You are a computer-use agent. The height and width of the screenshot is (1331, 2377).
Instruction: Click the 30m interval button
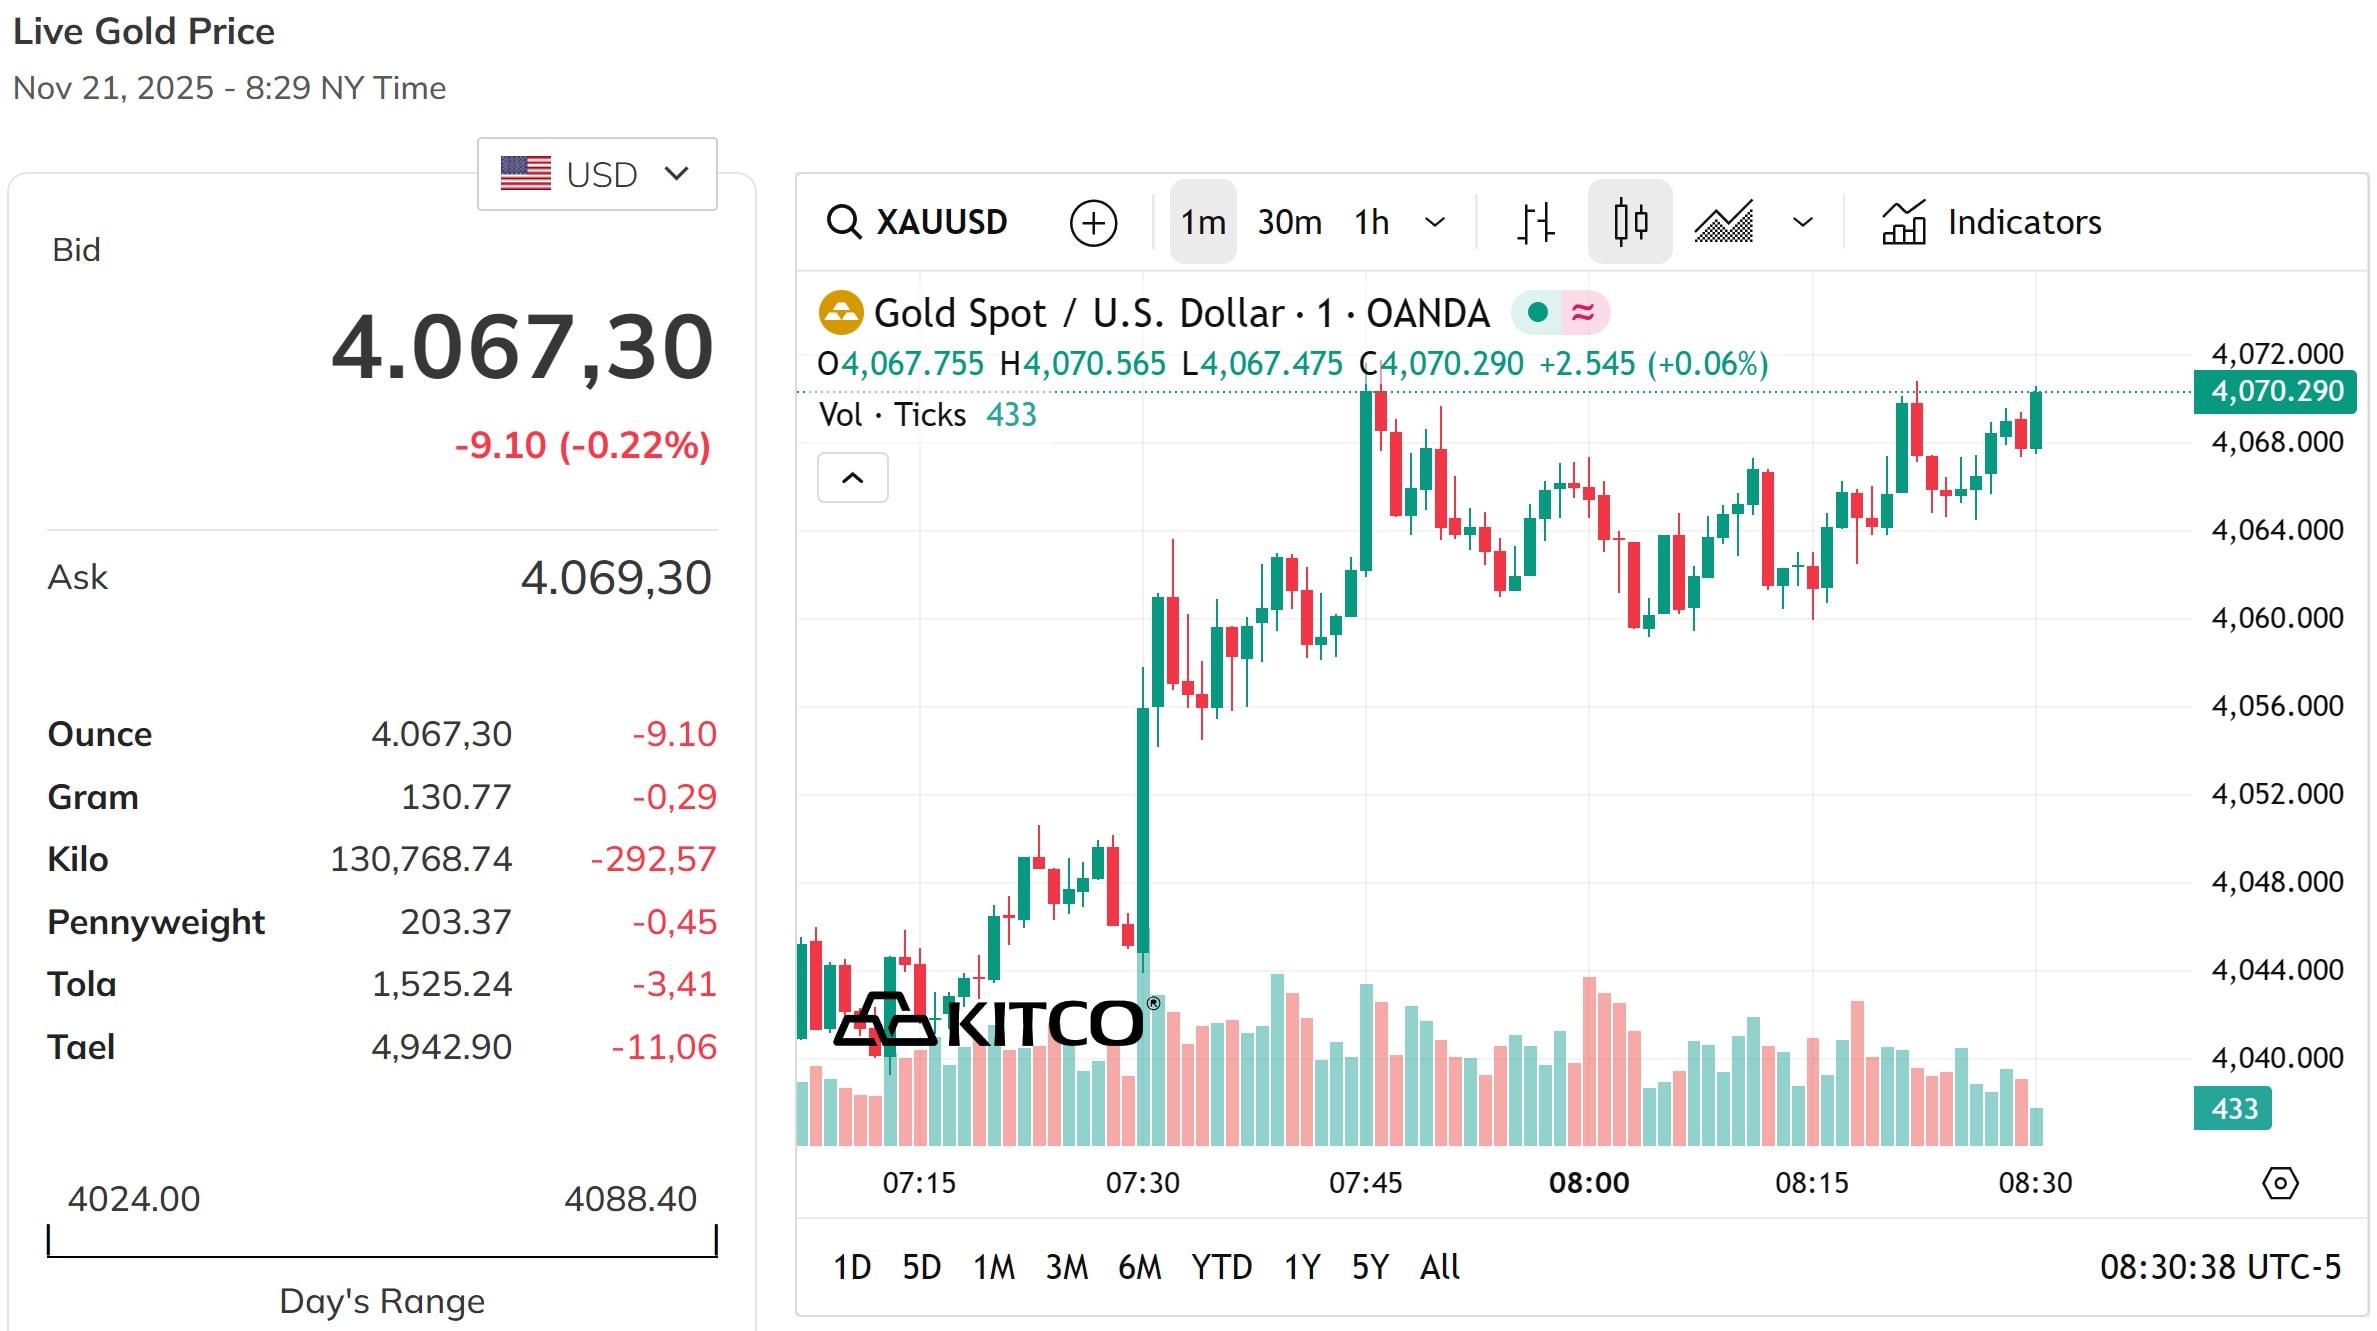[1289, 222]
